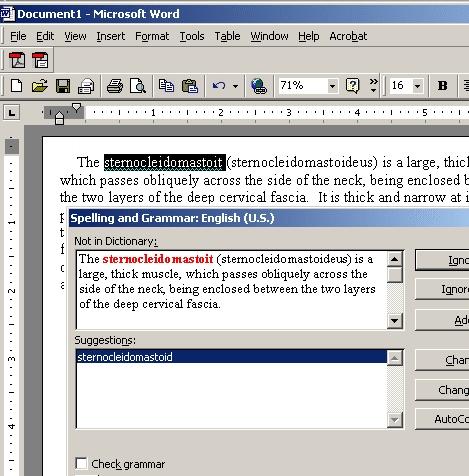The height and width of the screenshot is (476, 469).
Task: Open the Table menu
Action: tap(227, 36)
